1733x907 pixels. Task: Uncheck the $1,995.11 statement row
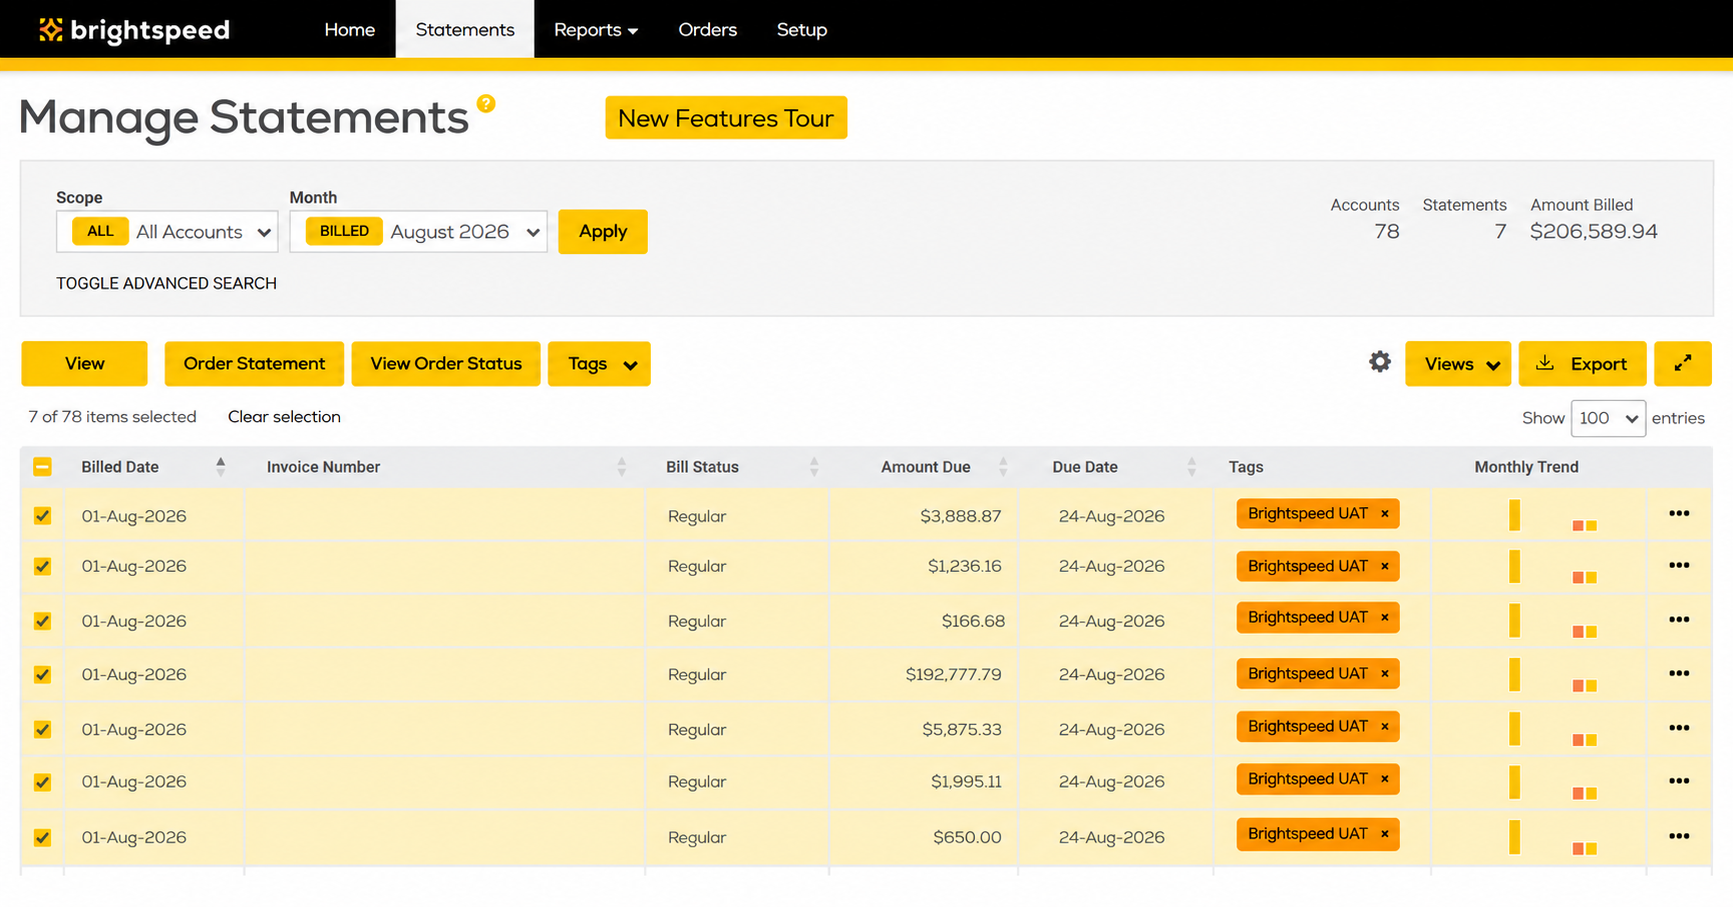pos(42,783)
